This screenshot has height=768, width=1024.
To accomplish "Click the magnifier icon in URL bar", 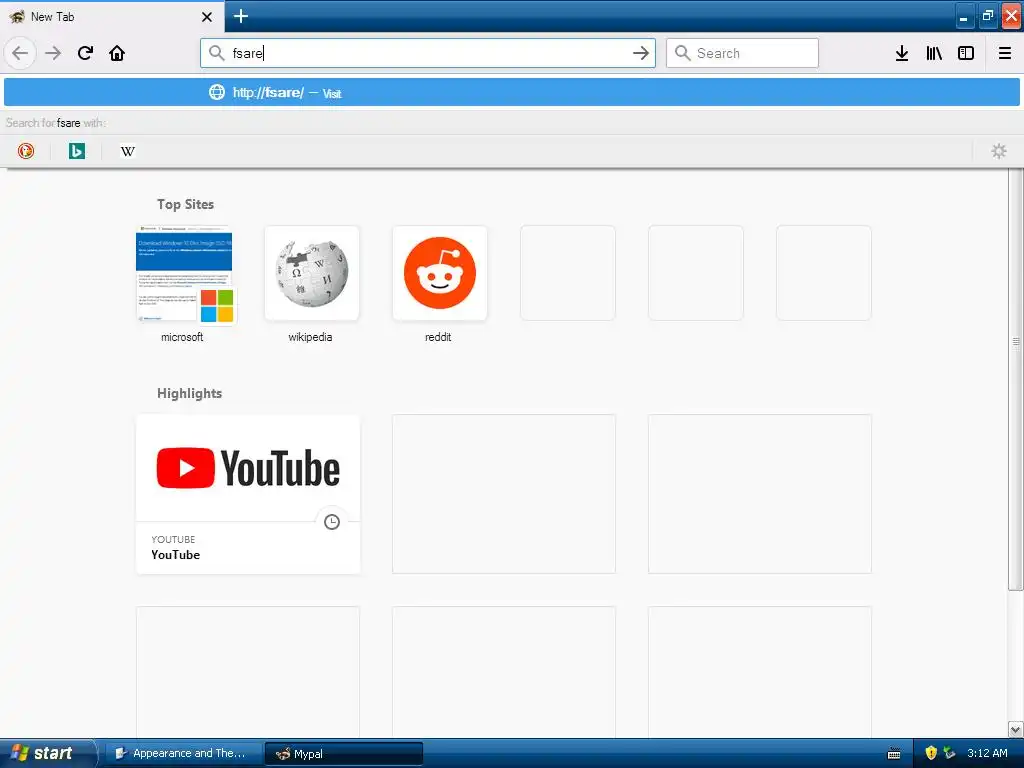I will point(217,53).
